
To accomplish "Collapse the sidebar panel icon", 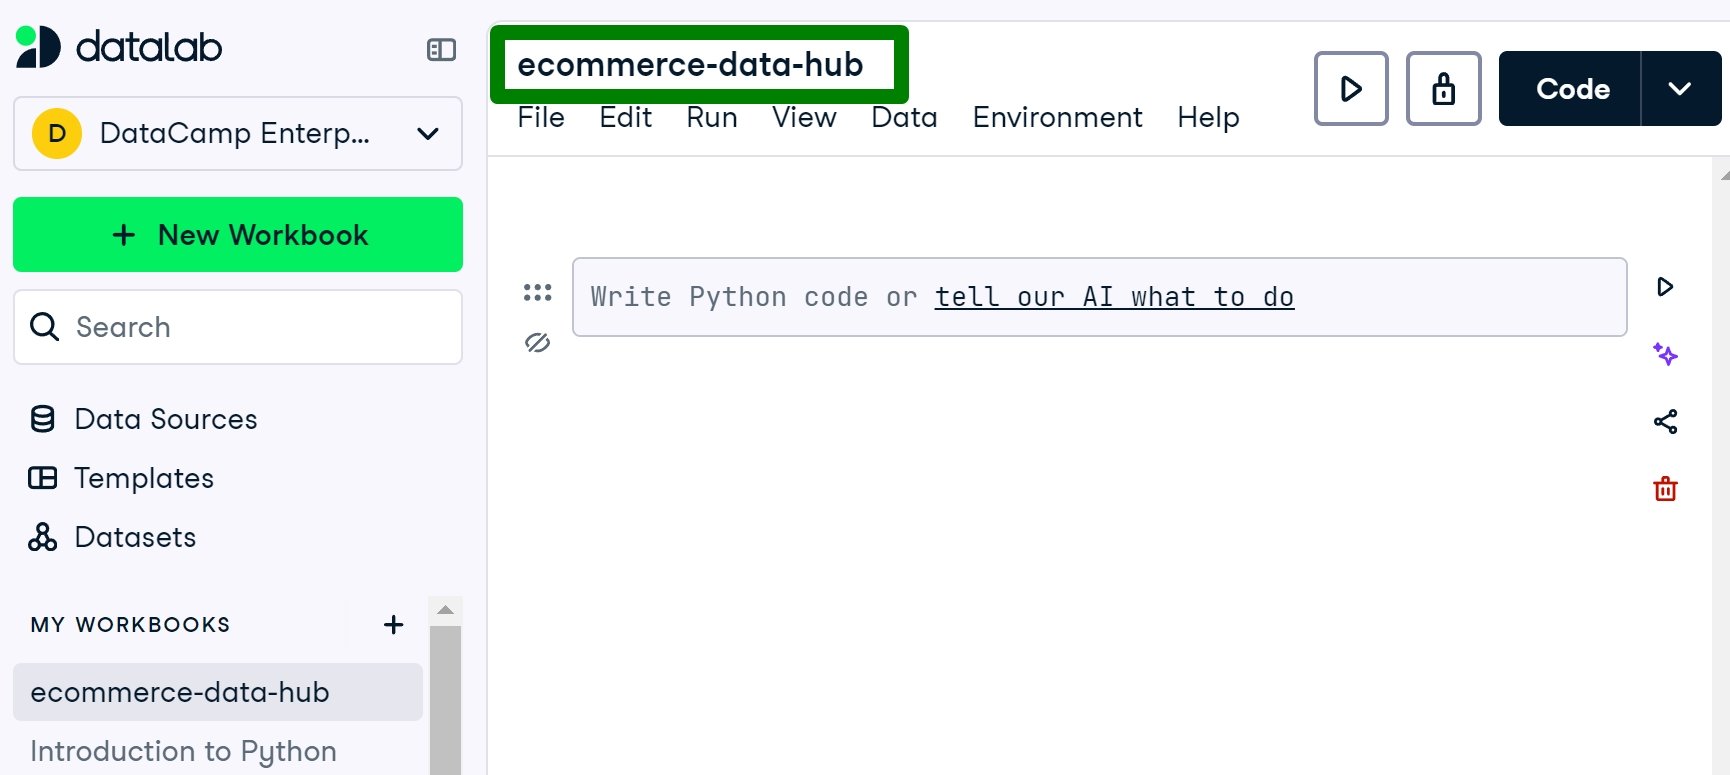I will tap(441, 49).
